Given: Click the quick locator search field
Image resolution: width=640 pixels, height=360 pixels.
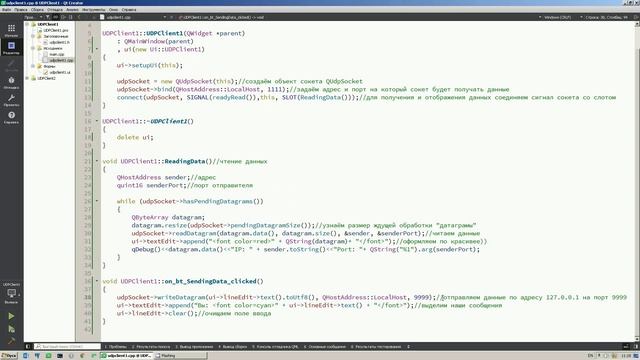Looking at the screenshot, I should (x=67, y=347).
